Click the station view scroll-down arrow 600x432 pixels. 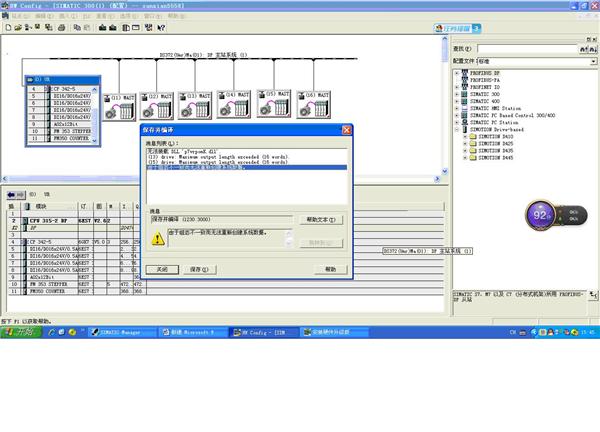click(x=445, y=171)
